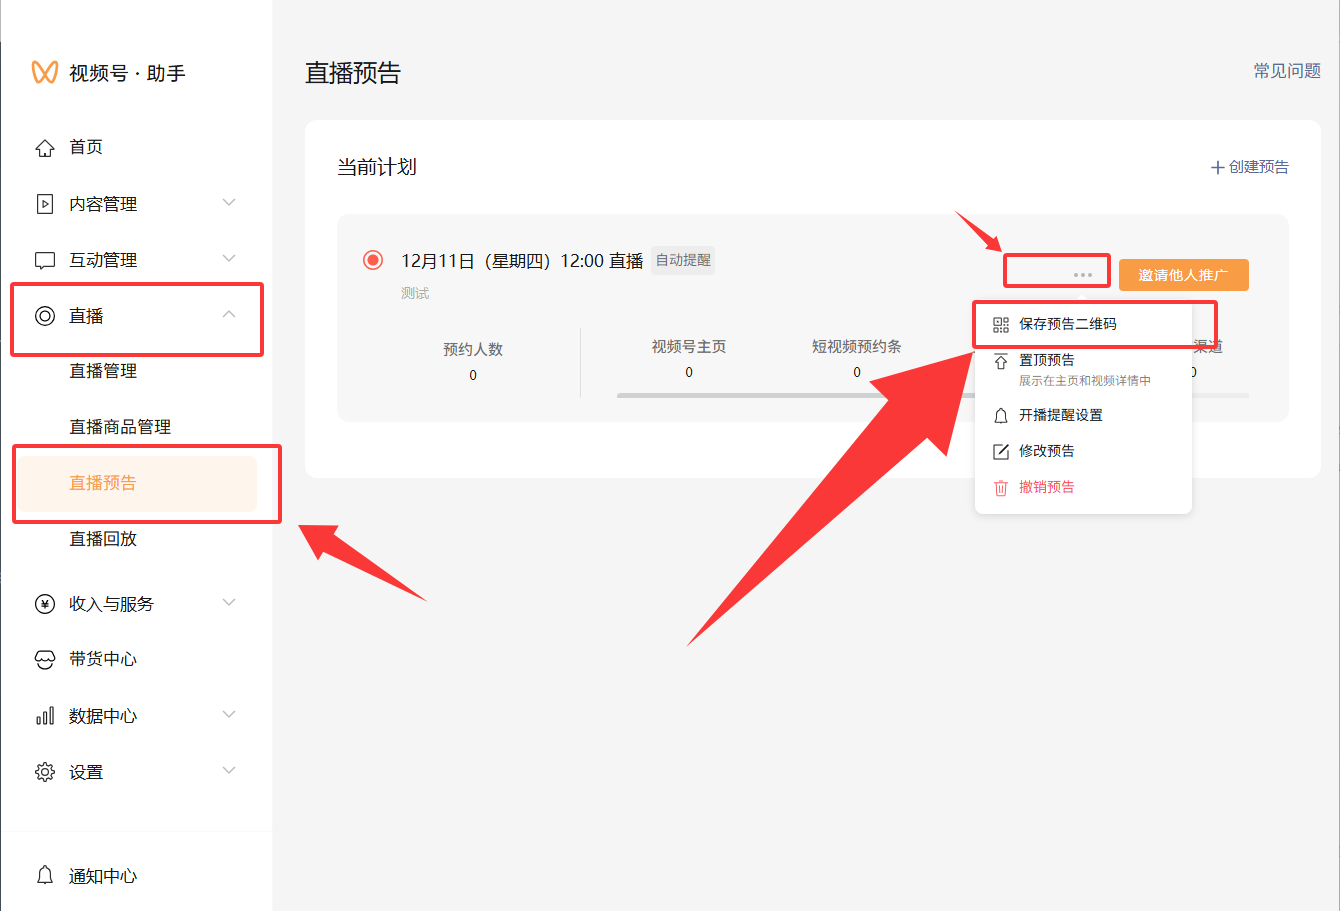Open the three-dots more options button
Viewport: 1340px width, 911px height.
click(x=1082, y=275)
